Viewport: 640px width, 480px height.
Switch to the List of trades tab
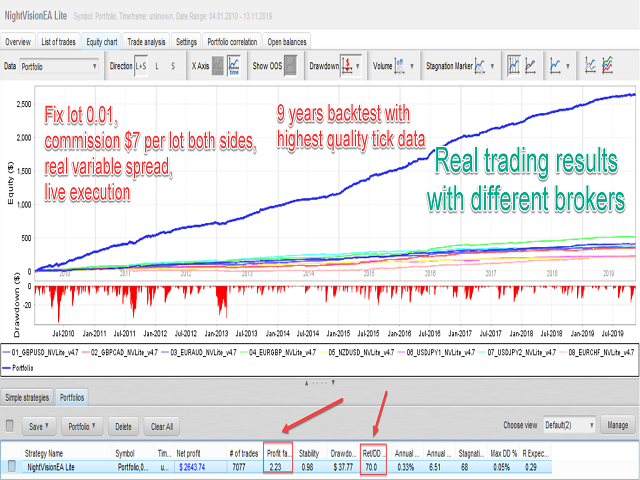(x=58, y=42)
